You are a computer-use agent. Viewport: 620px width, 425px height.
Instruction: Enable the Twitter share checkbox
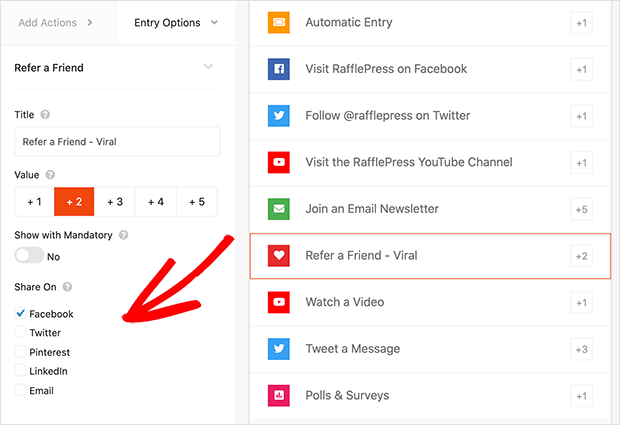point(21,333)
